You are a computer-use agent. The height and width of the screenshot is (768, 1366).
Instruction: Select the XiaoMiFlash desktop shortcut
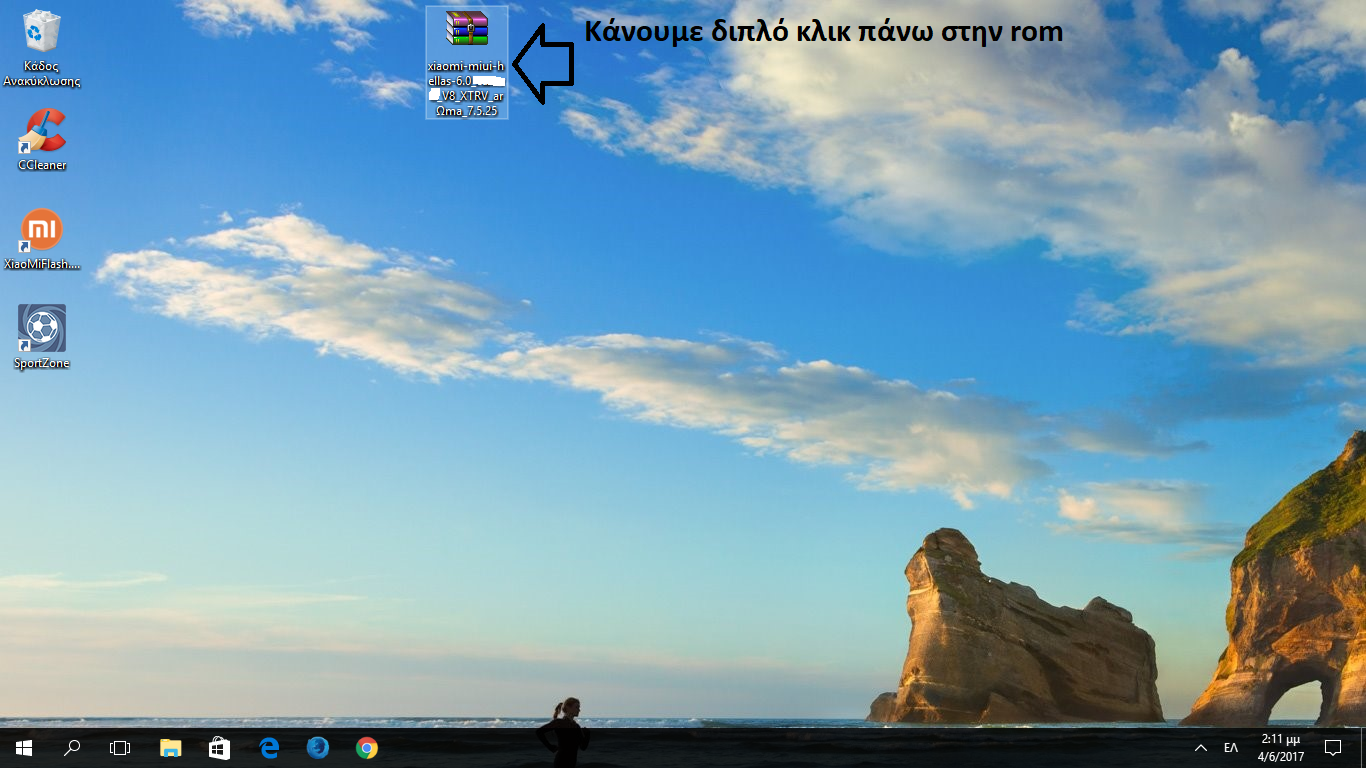click(41, 240)
